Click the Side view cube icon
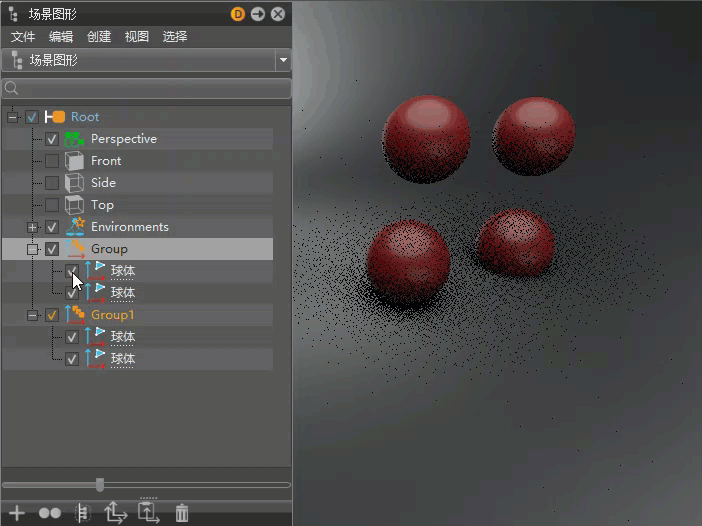The width and height of the screenshot is (702, 526). coord(74,183)
